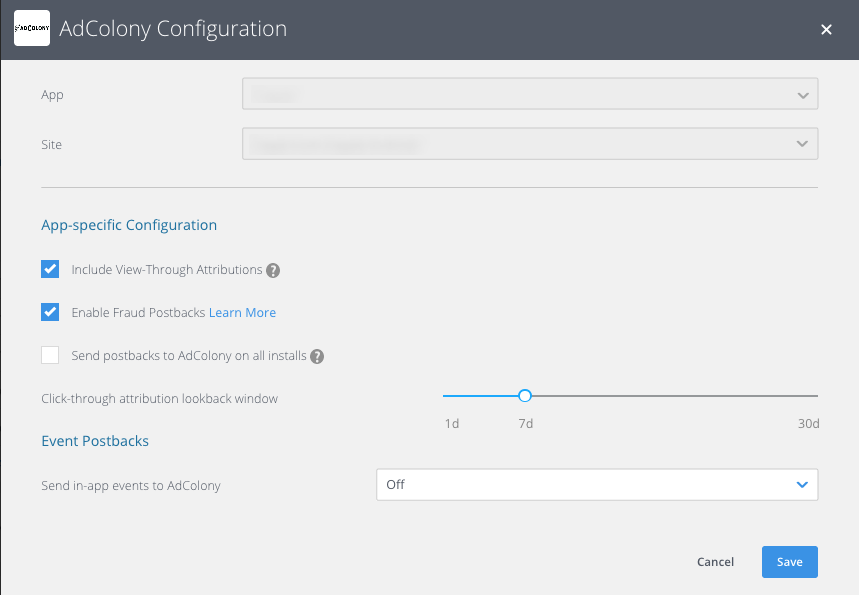
Task: Click the lookback window slider handle
Action: coord(525,396)
